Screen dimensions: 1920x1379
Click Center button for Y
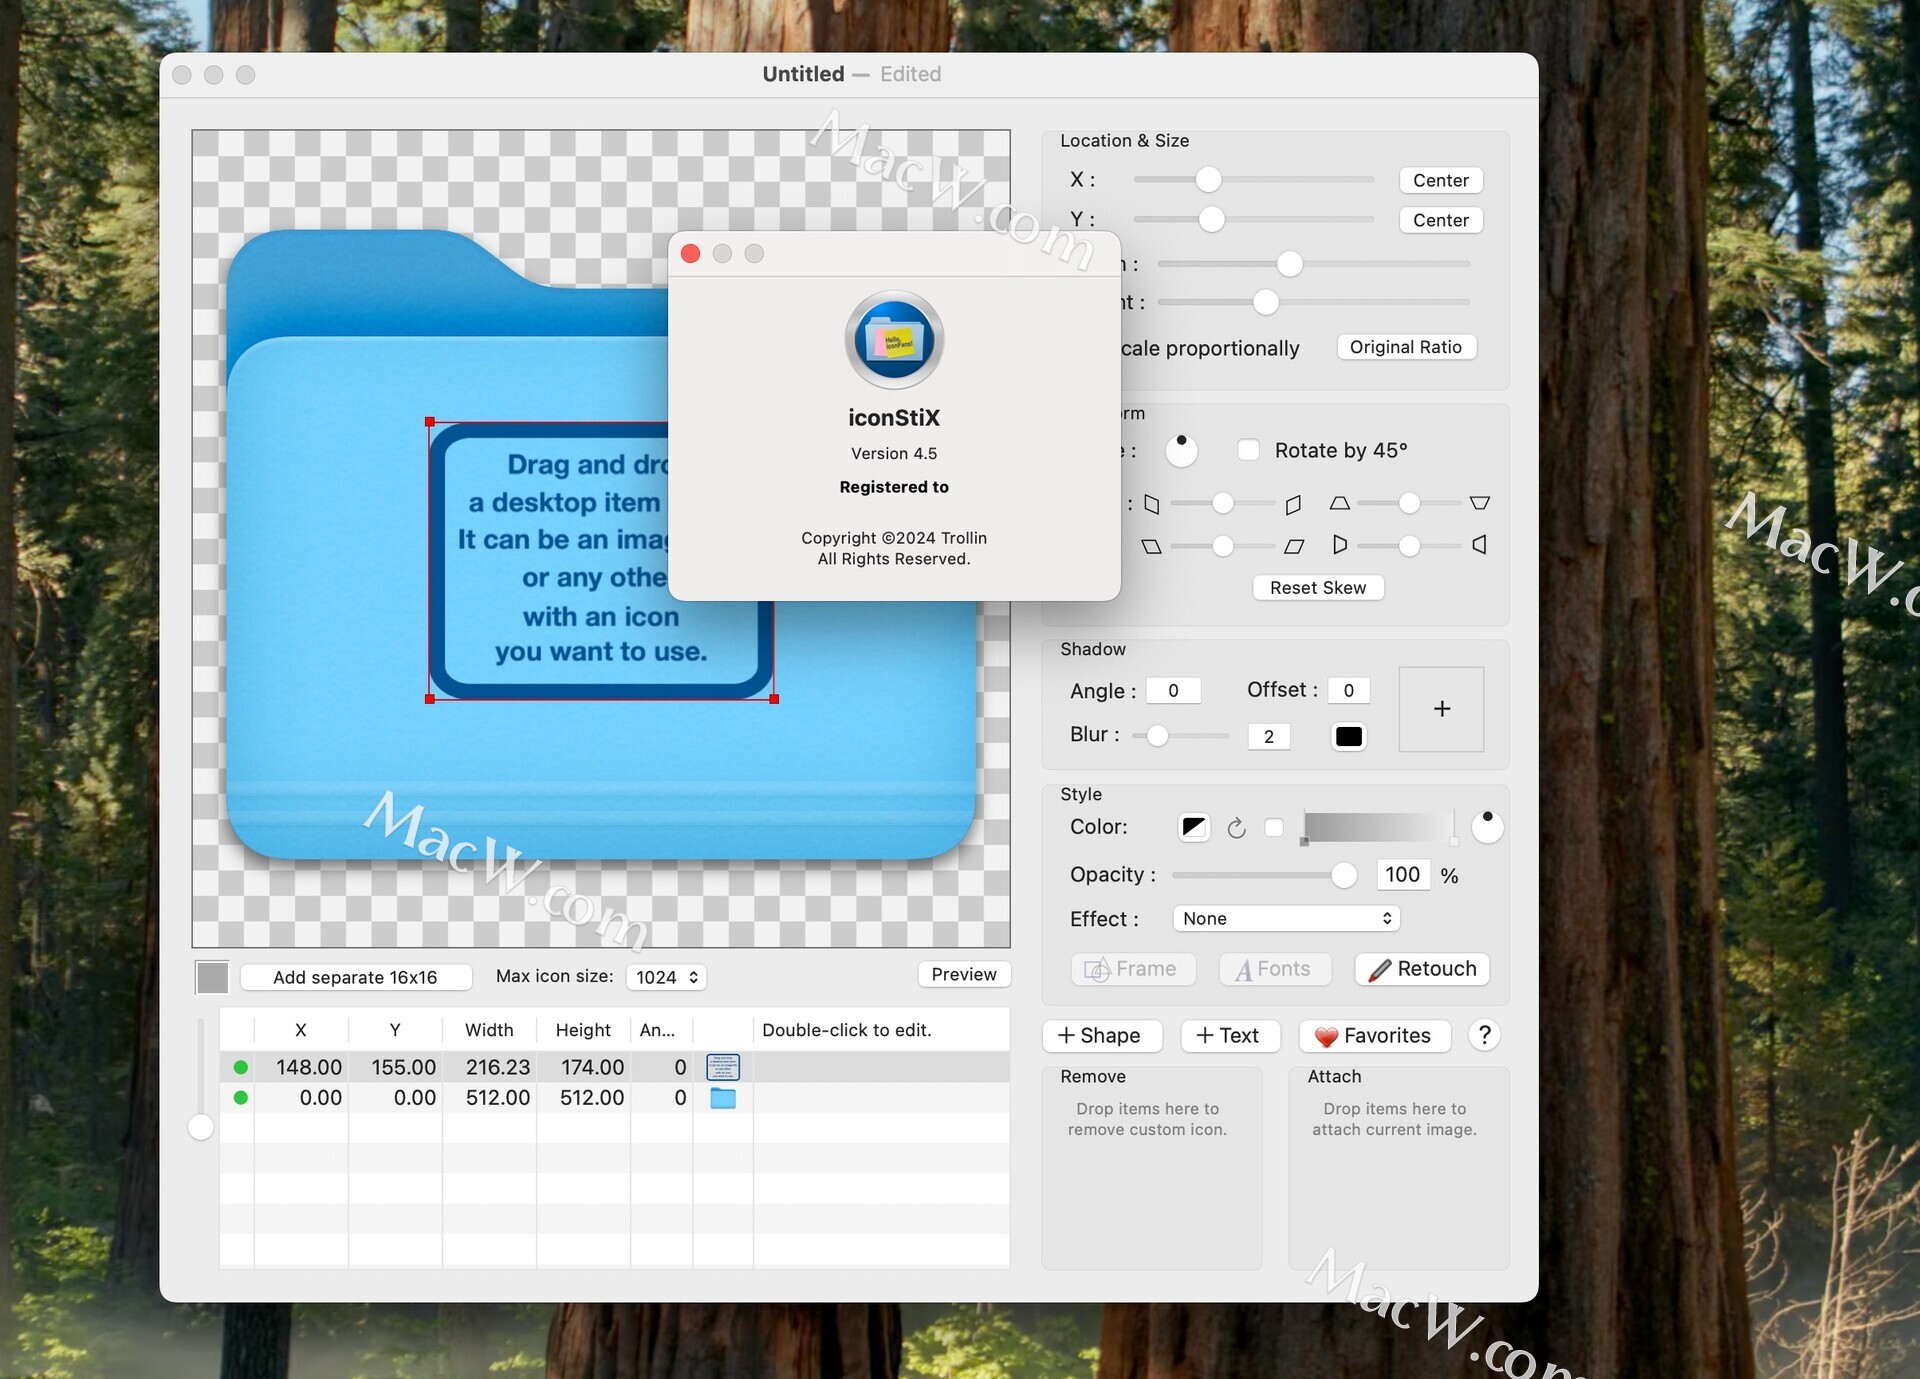tap(1440, 220)
